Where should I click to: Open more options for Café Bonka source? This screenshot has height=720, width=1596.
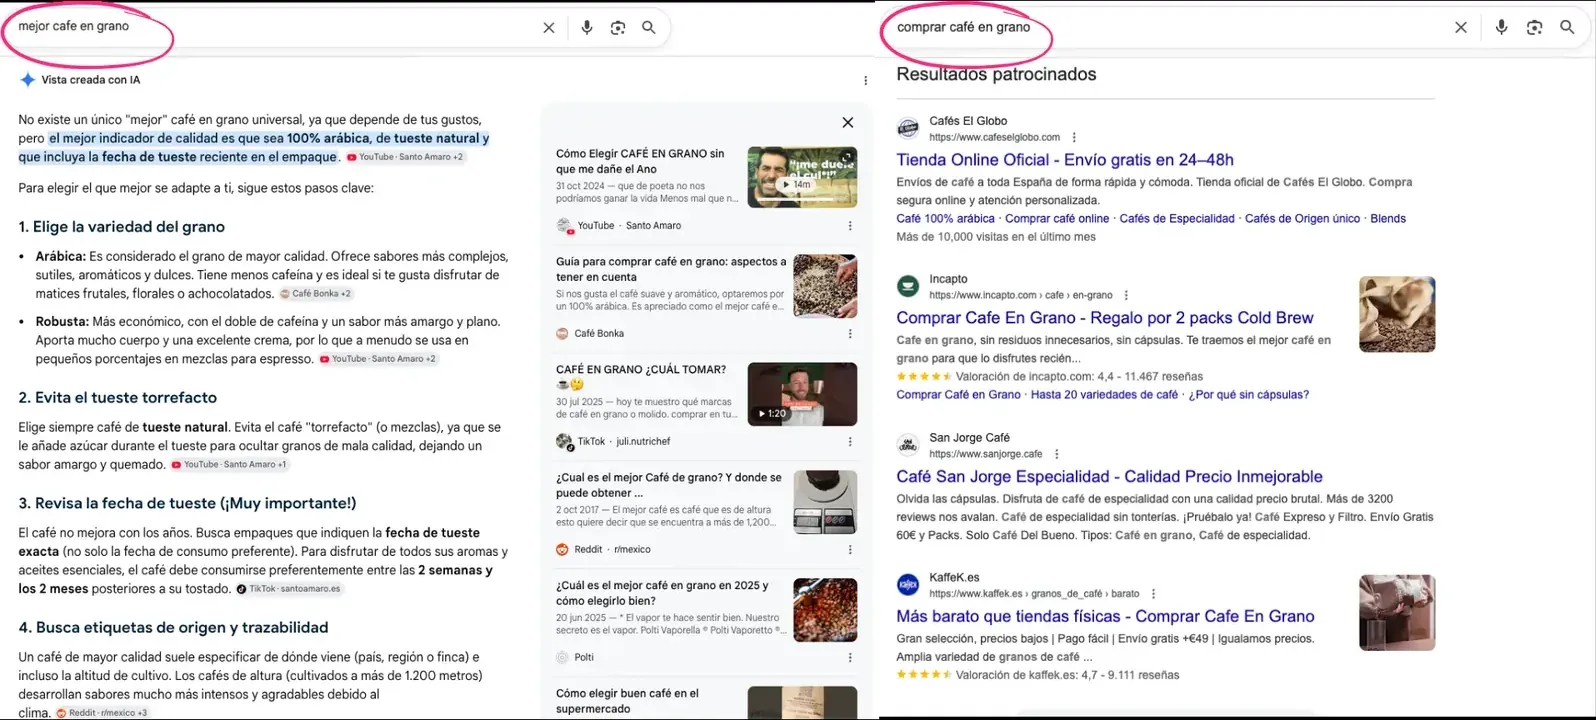click(x=850, y=334)
